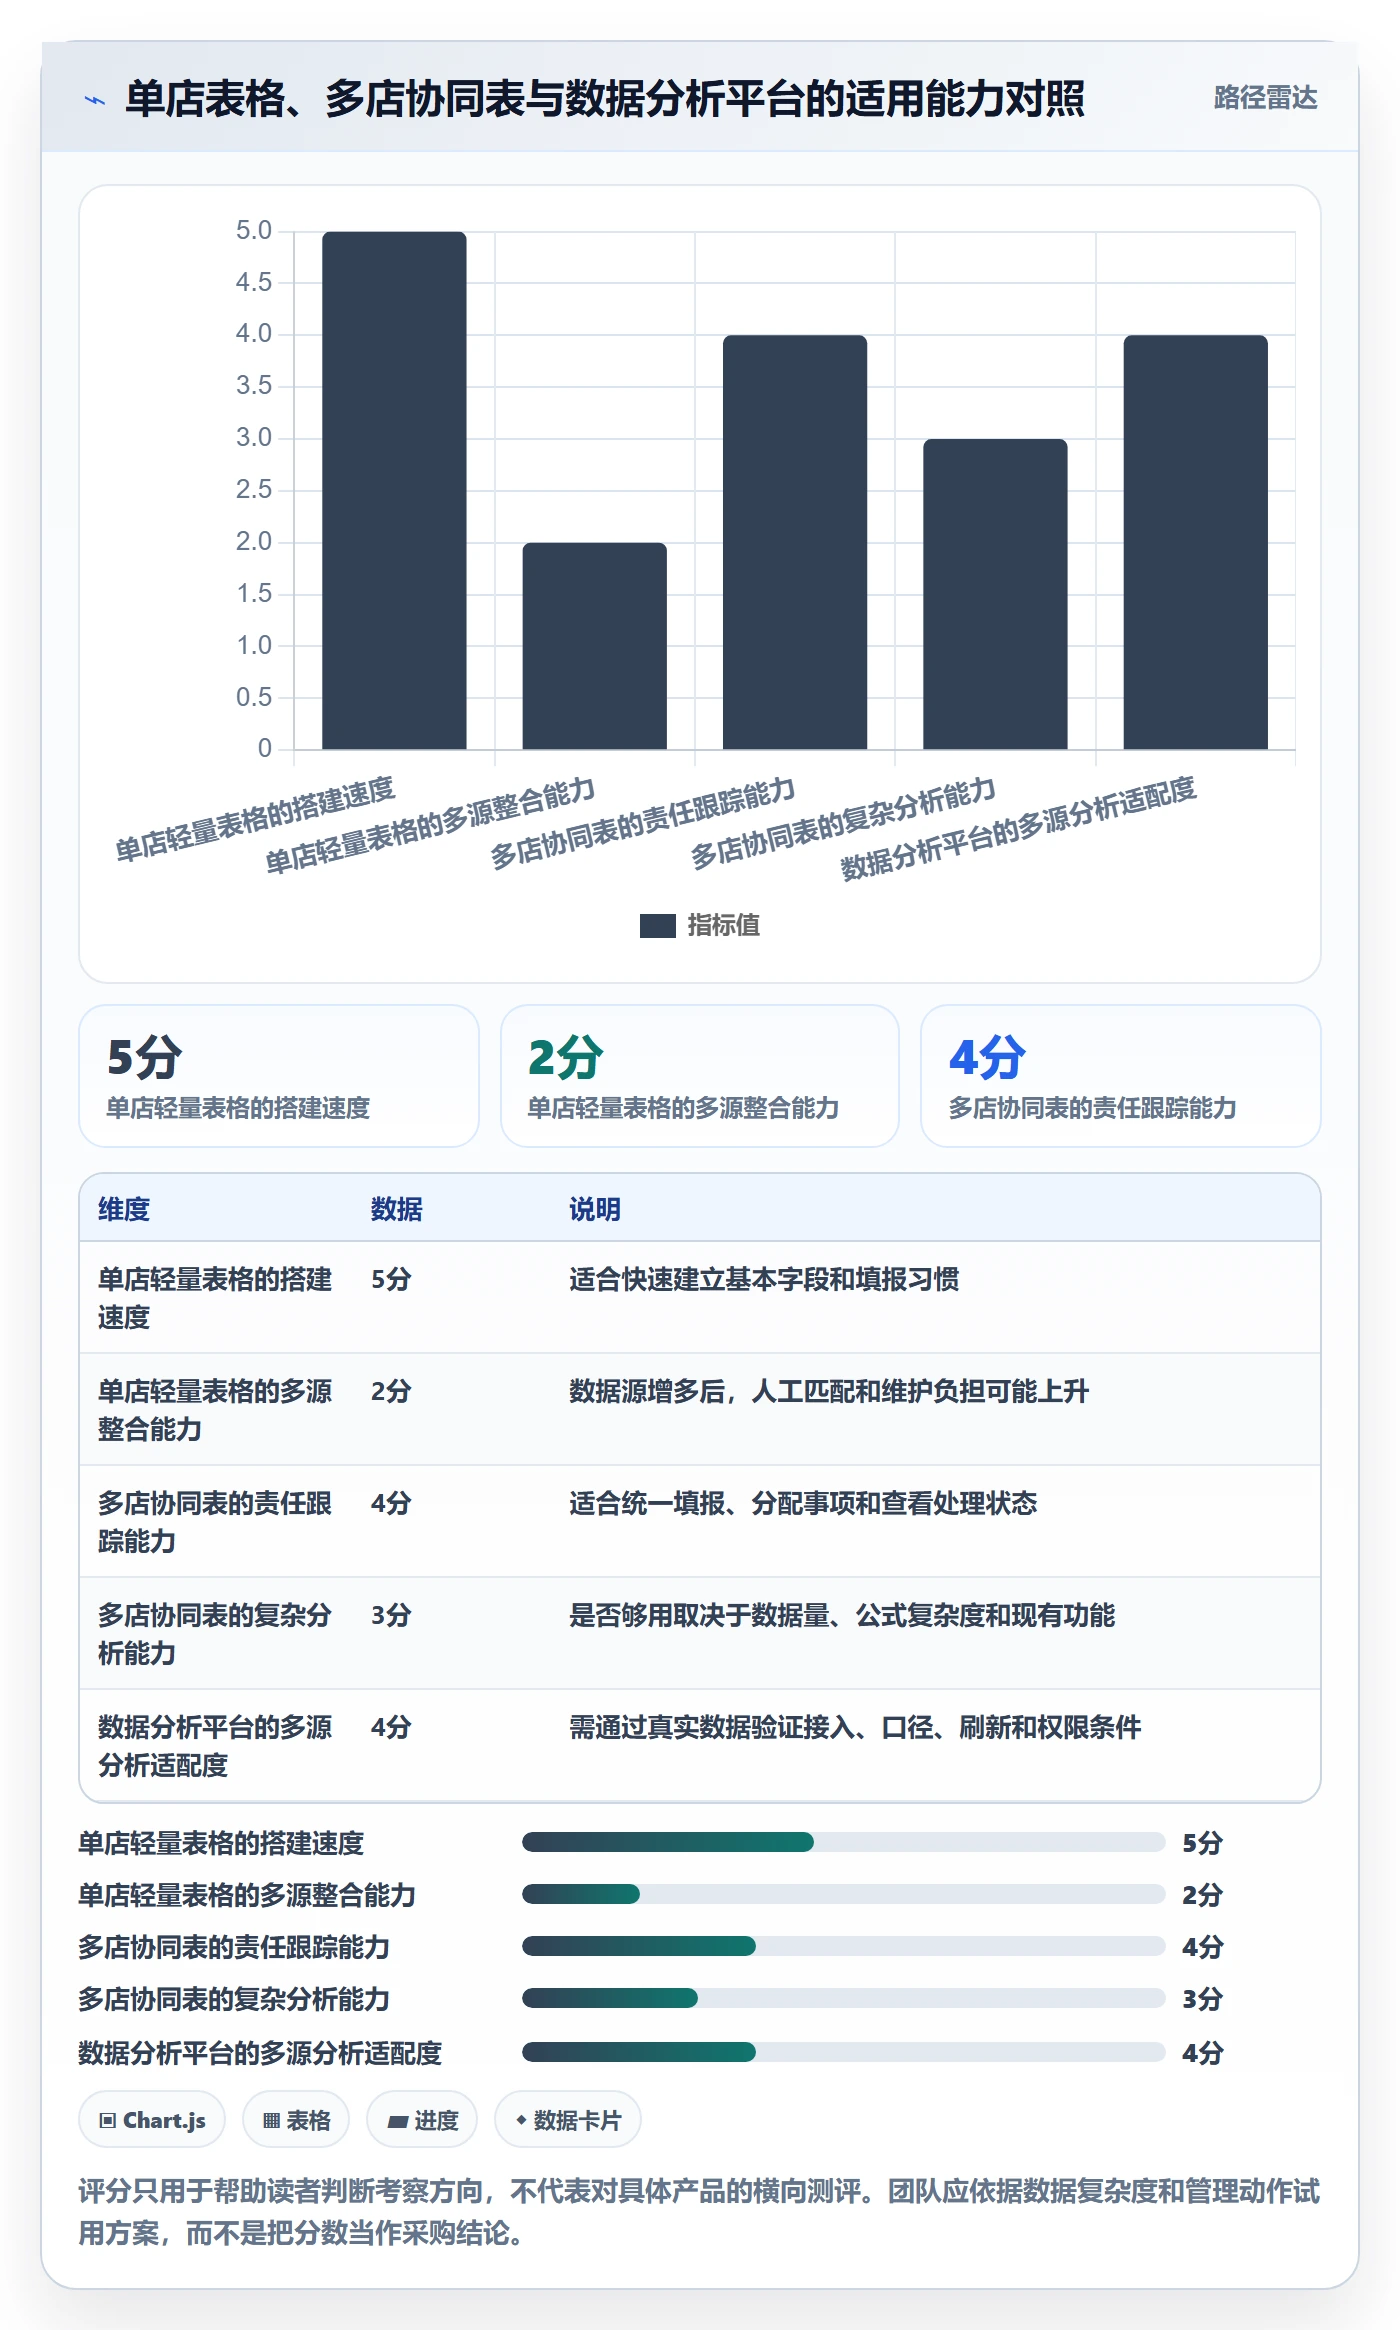Image resolution: width=1400 pixels, height=2330 pixels.
Task: Select table cell 多店协同表的责任跟踪能力
Action: click(215, 1522)
